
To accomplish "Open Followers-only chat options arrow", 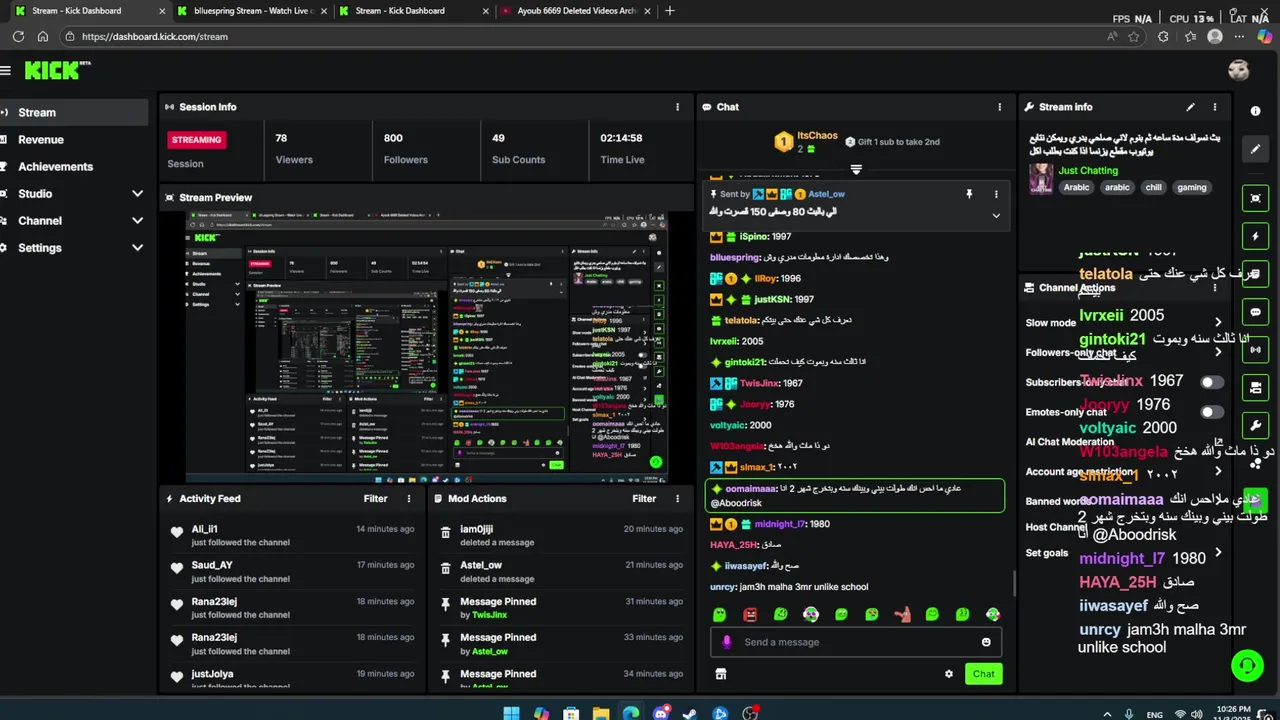I will coord(1218,352).
